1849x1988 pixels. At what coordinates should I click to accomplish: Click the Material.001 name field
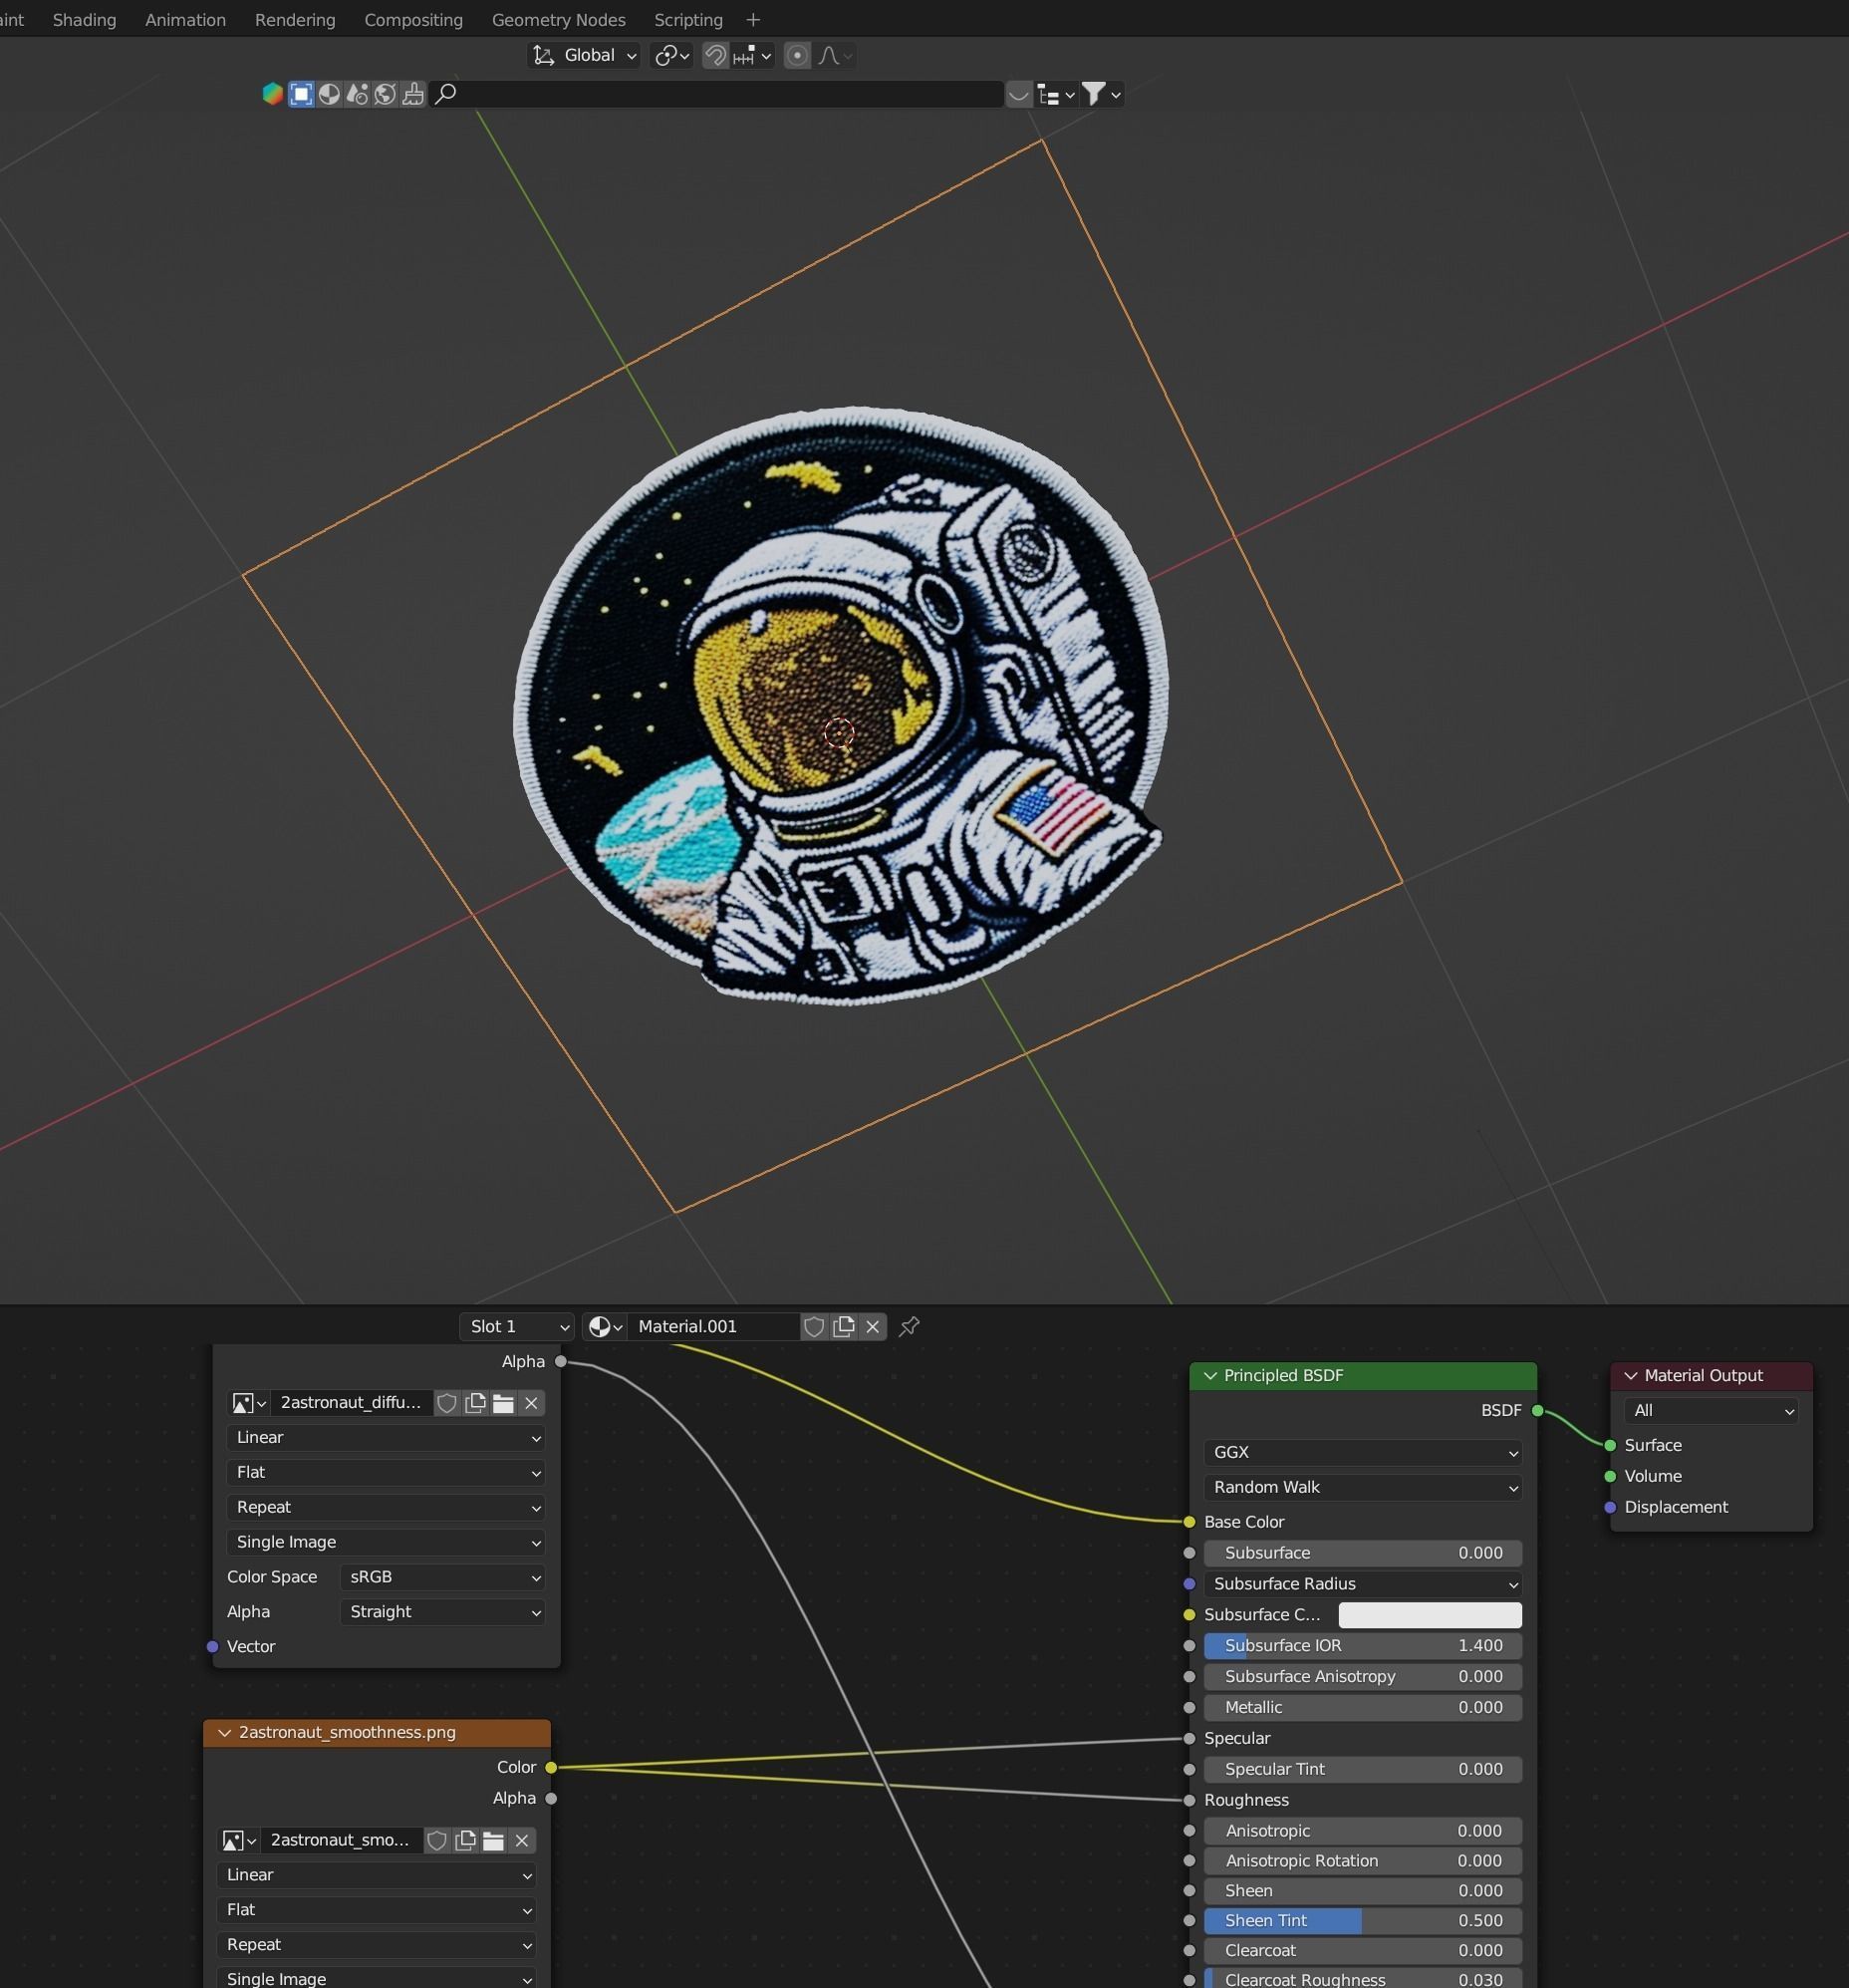(x=714, y=1326)
